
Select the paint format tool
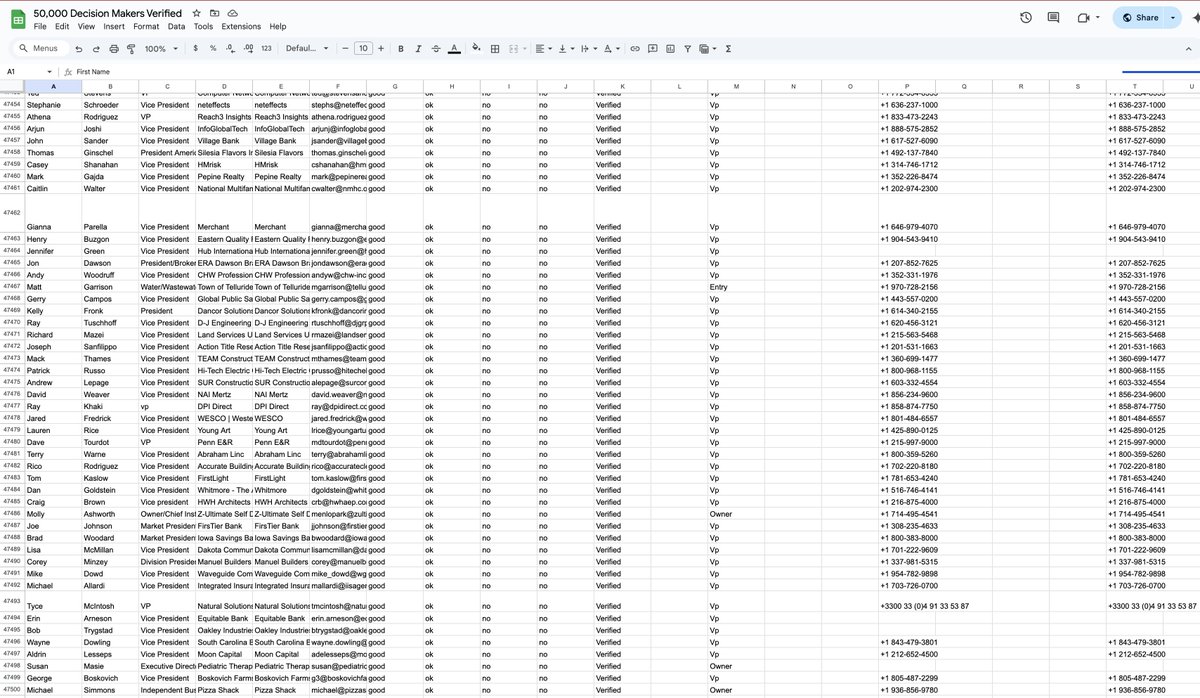131,48
